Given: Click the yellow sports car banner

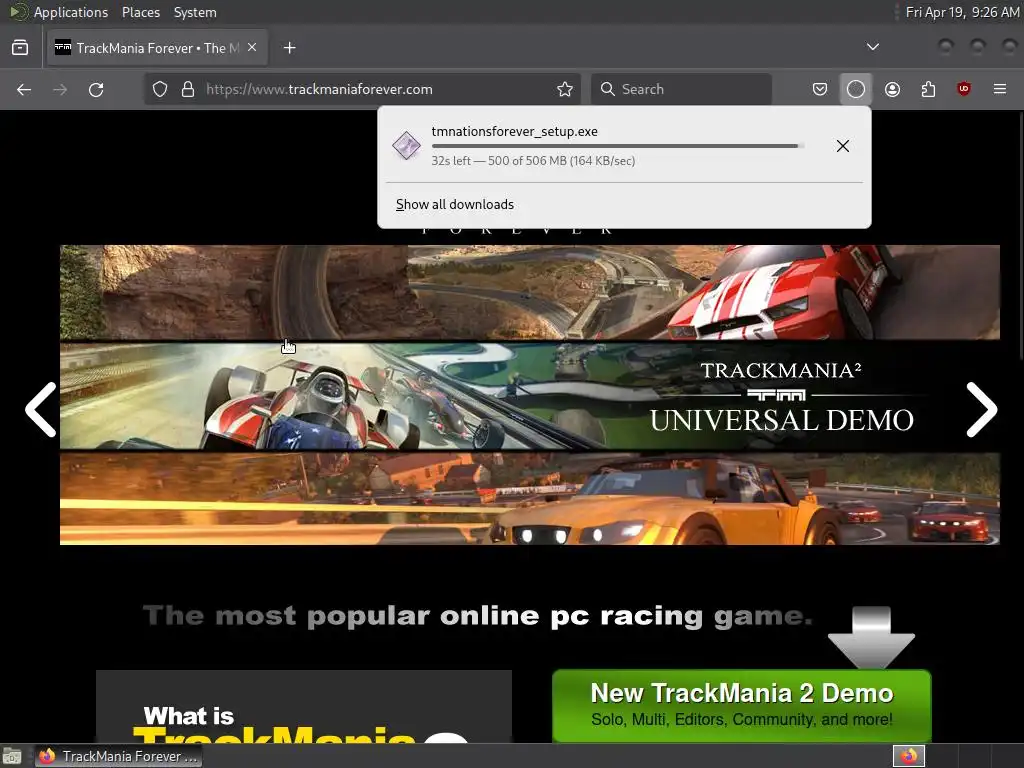Looking at the screenshot, I should [x=530, y=499].
